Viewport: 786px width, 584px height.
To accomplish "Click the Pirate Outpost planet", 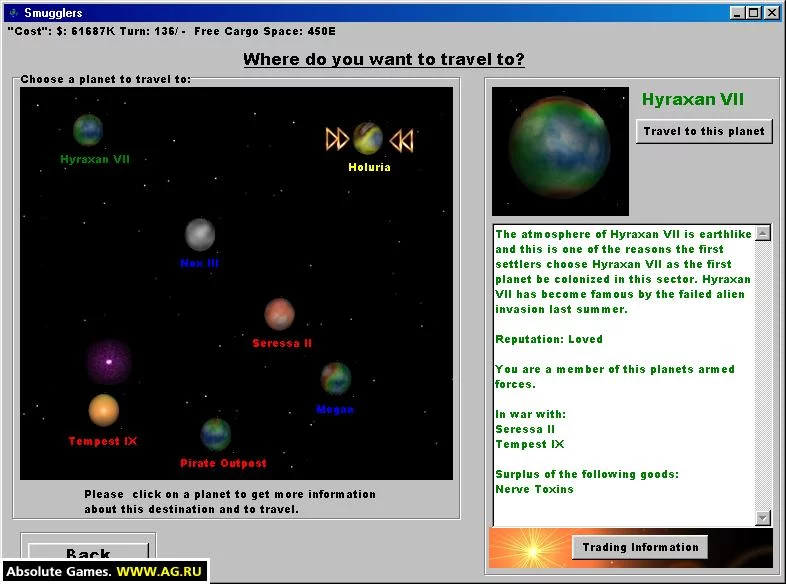I will [216, 434].
